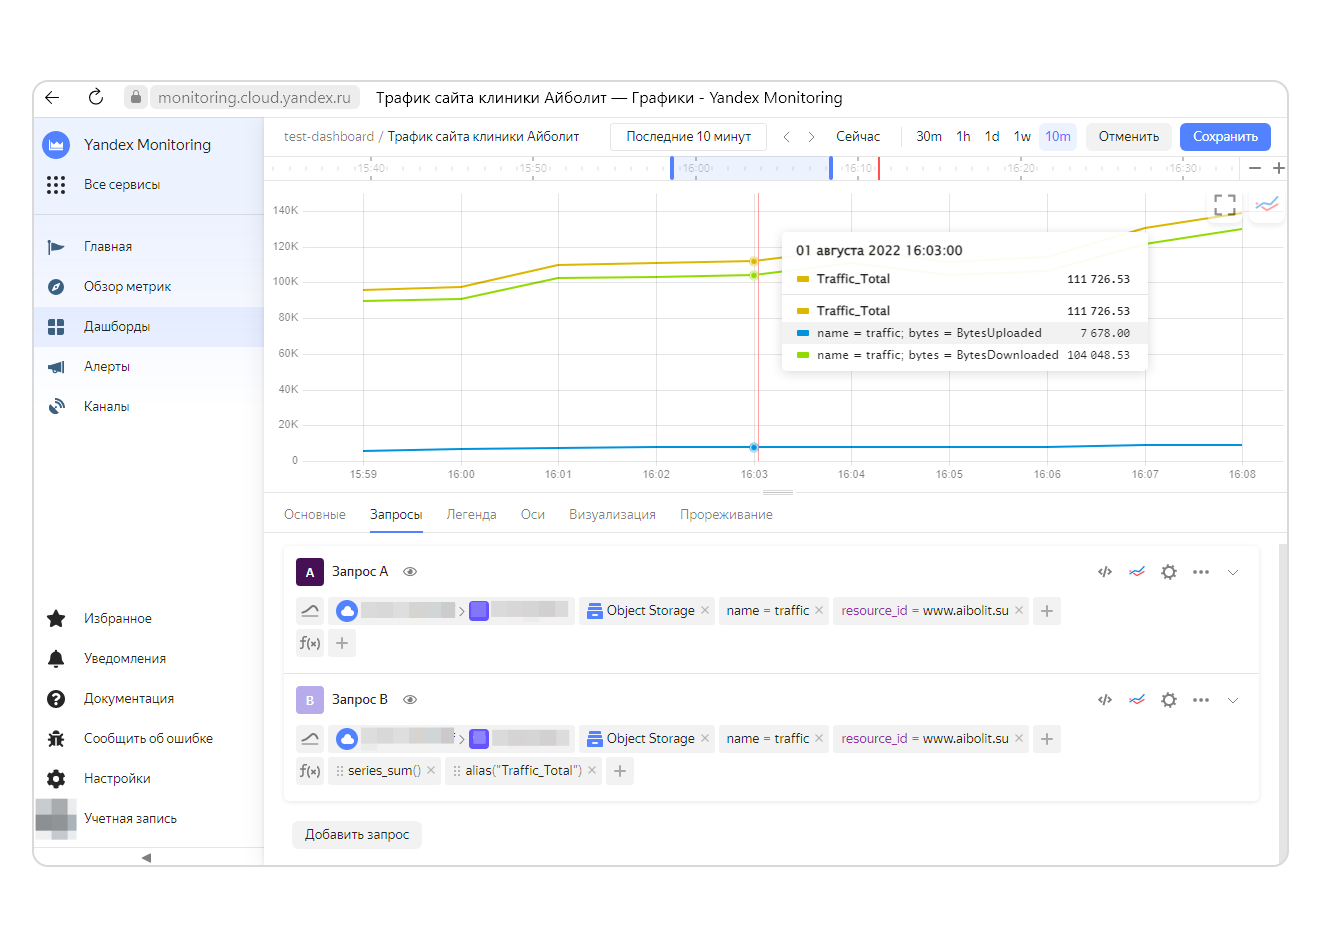Click the Отменить button

[1129, 137]
